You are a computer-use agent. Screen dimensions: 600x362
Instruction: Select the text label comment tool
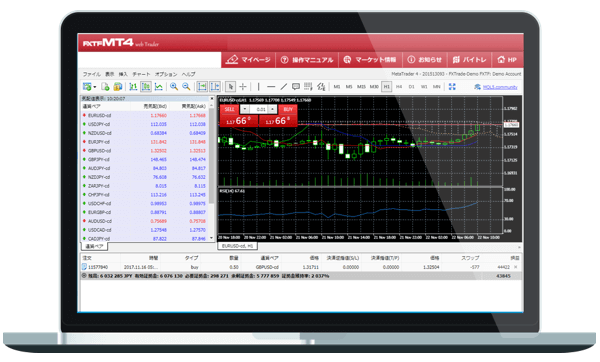(295, 86)
